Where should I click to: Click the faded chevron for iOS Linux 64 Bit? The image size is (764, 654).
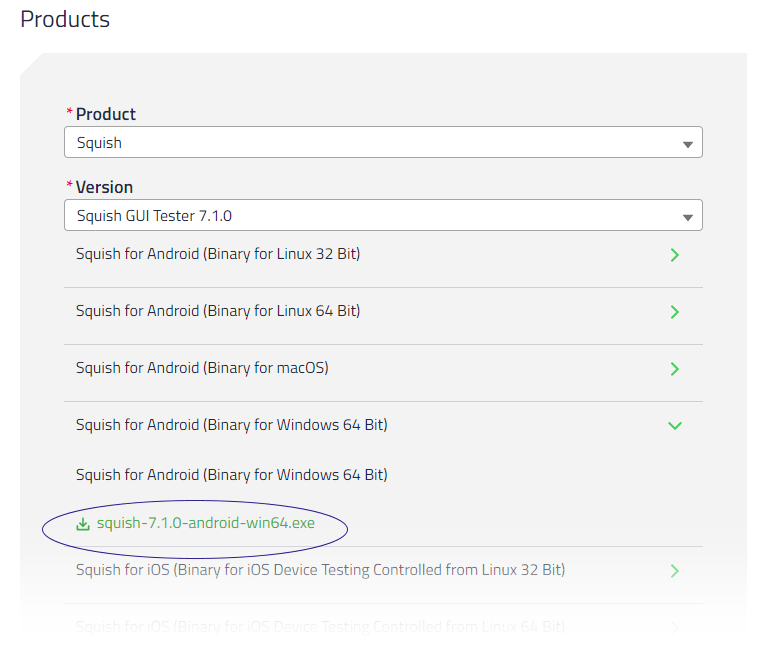pyautogui.click(x=675, y=627)
